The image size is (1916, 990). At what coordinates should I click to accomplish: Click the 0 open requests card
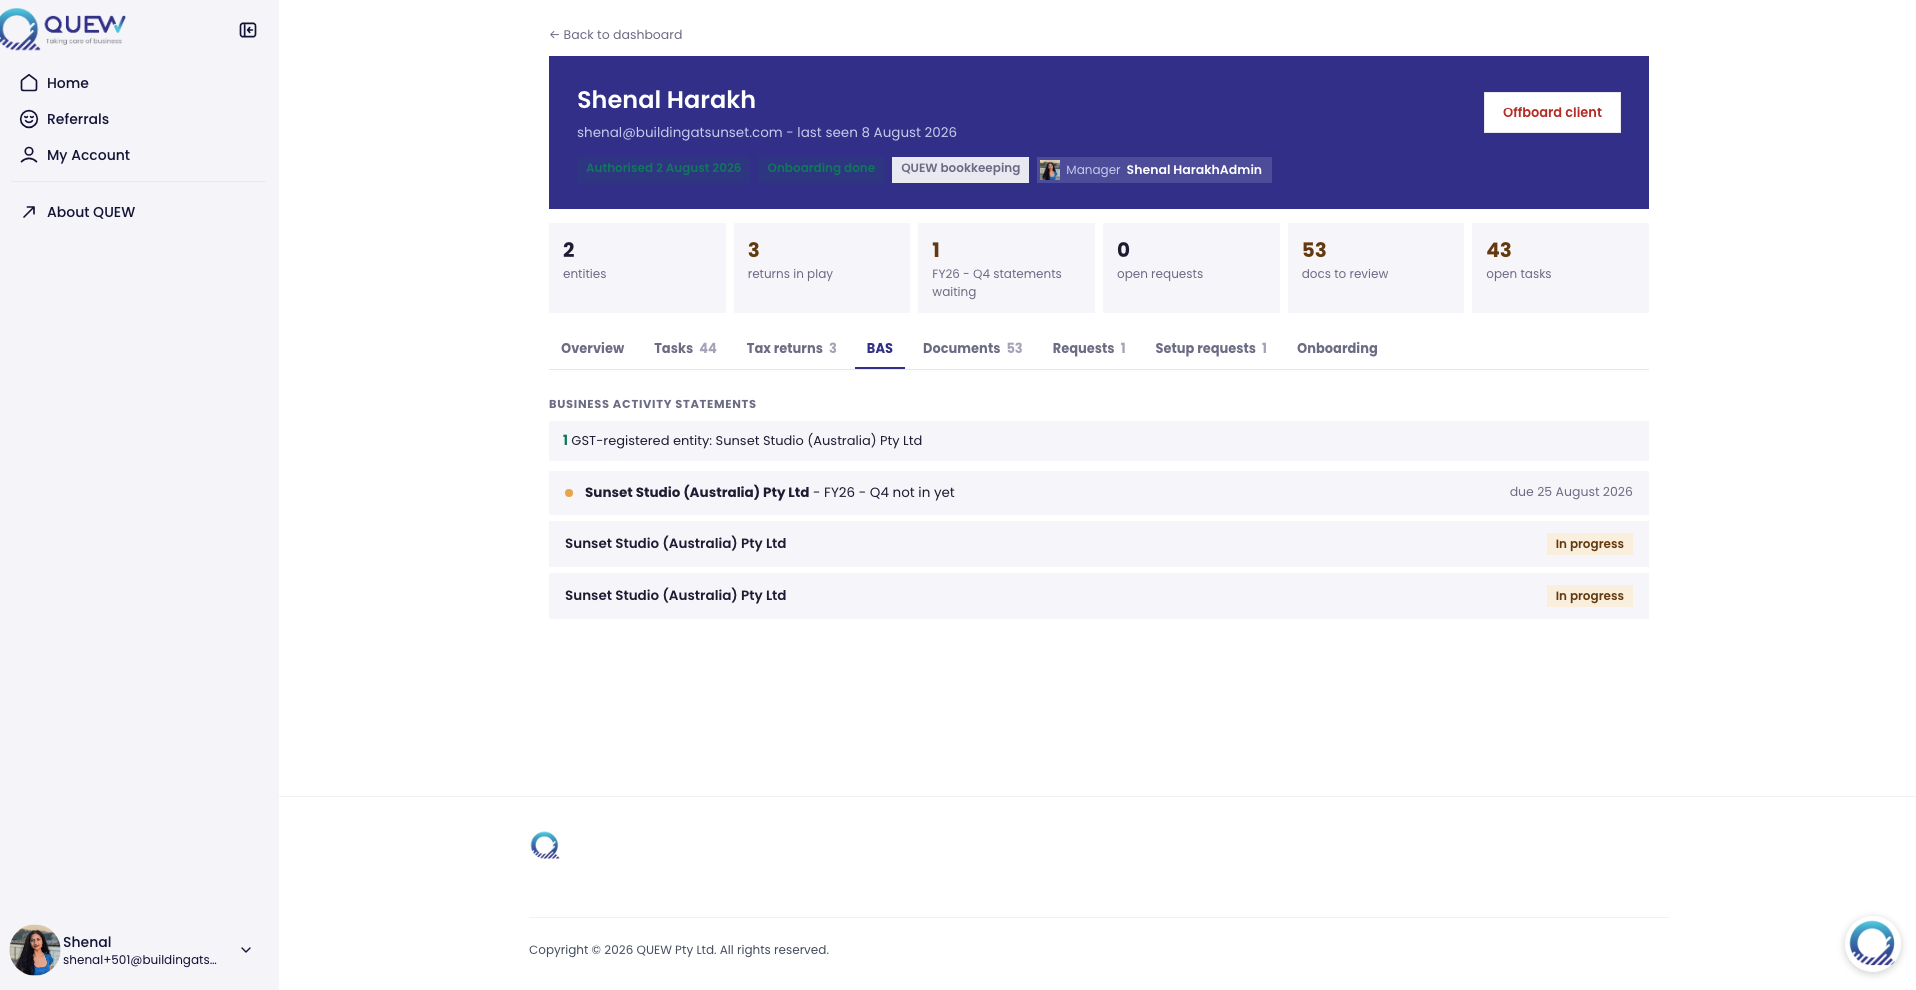(x=1191, y=268)
